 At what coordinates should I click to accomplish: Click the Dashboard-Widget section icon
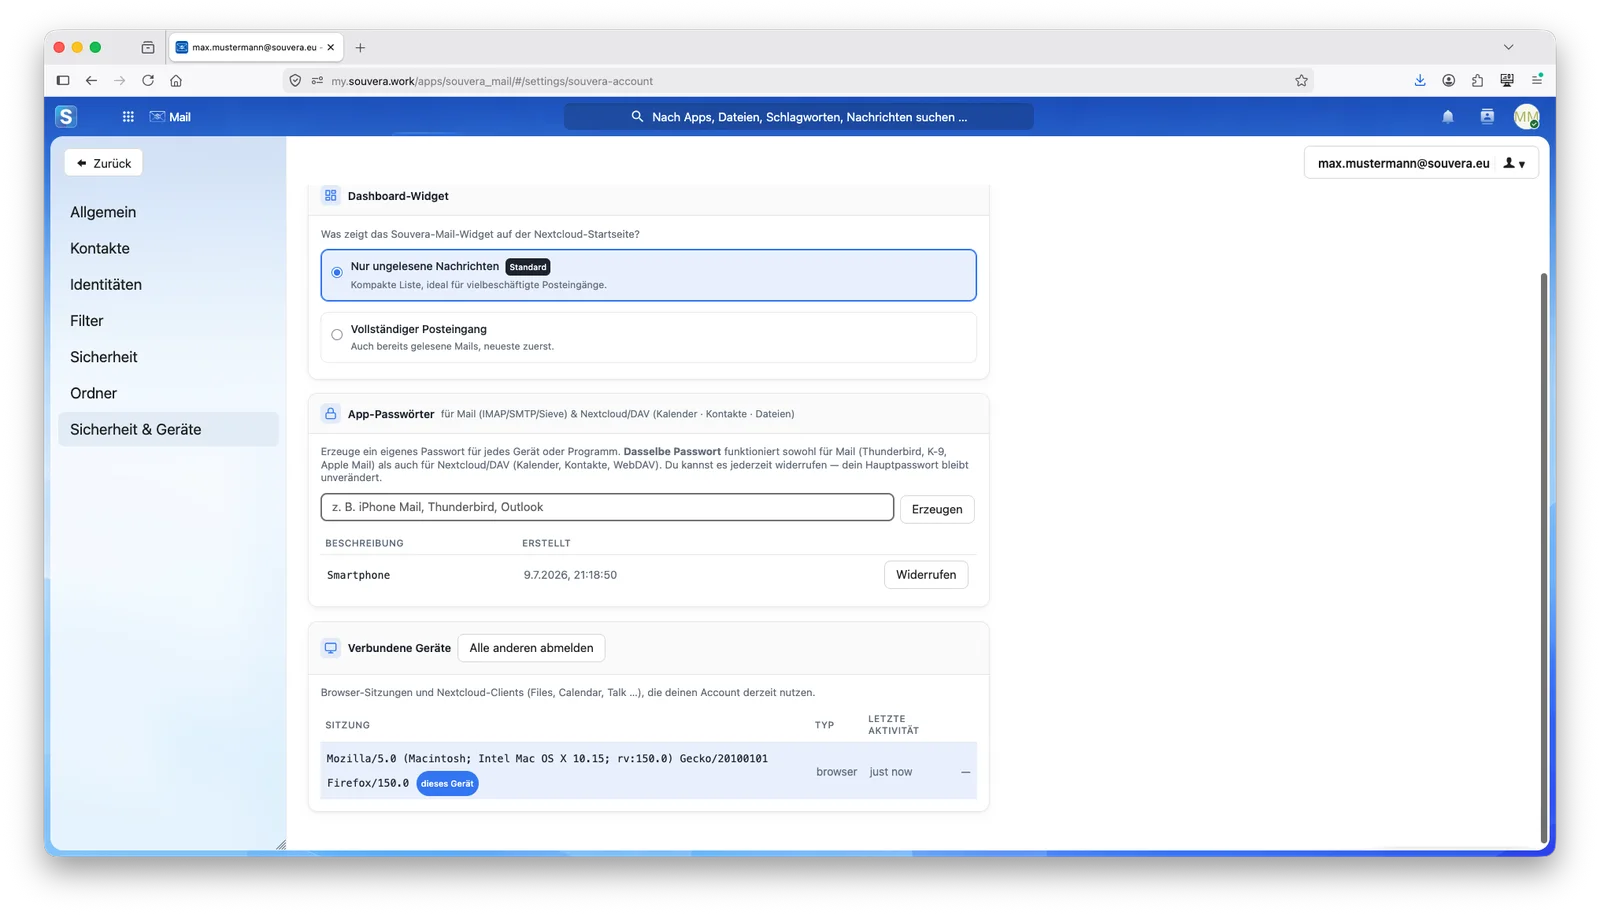coord(331,196)
